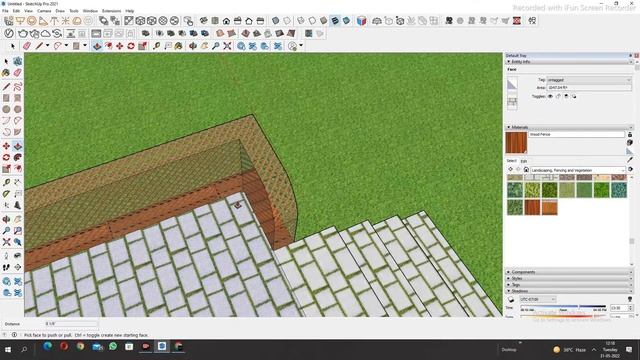Open the Edit menu

pyautogui.click(x=16, y=11)
